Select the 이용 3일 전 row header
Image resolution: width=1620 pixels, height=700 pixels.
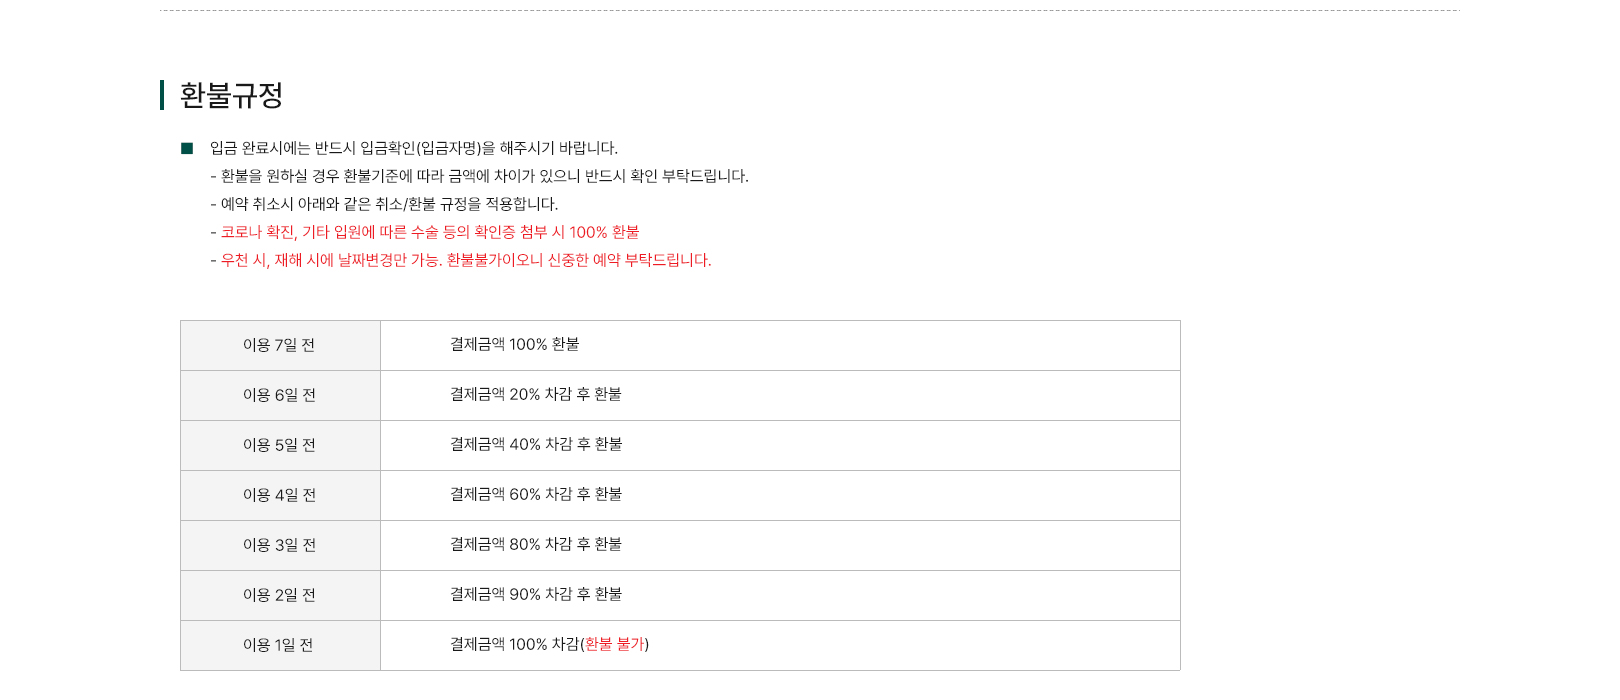(x=279, y=545)
